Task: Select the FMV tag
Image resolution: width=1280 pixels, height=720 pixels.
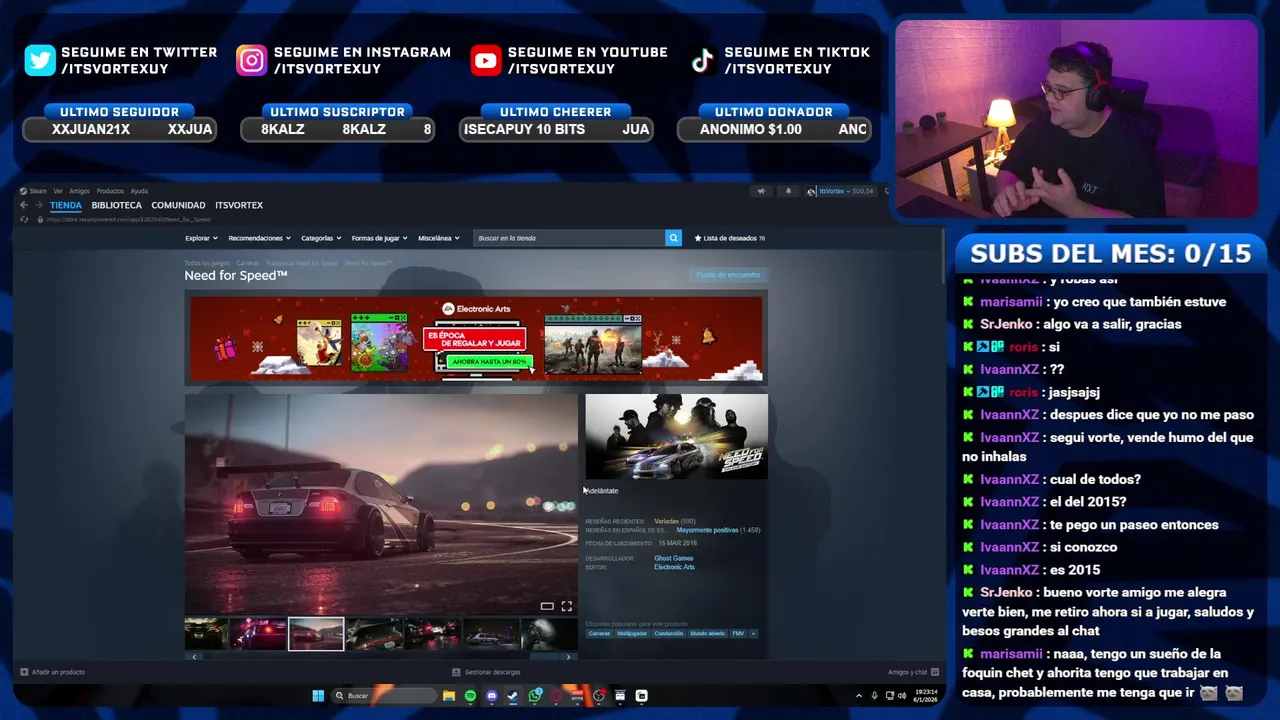Action: 738,633
